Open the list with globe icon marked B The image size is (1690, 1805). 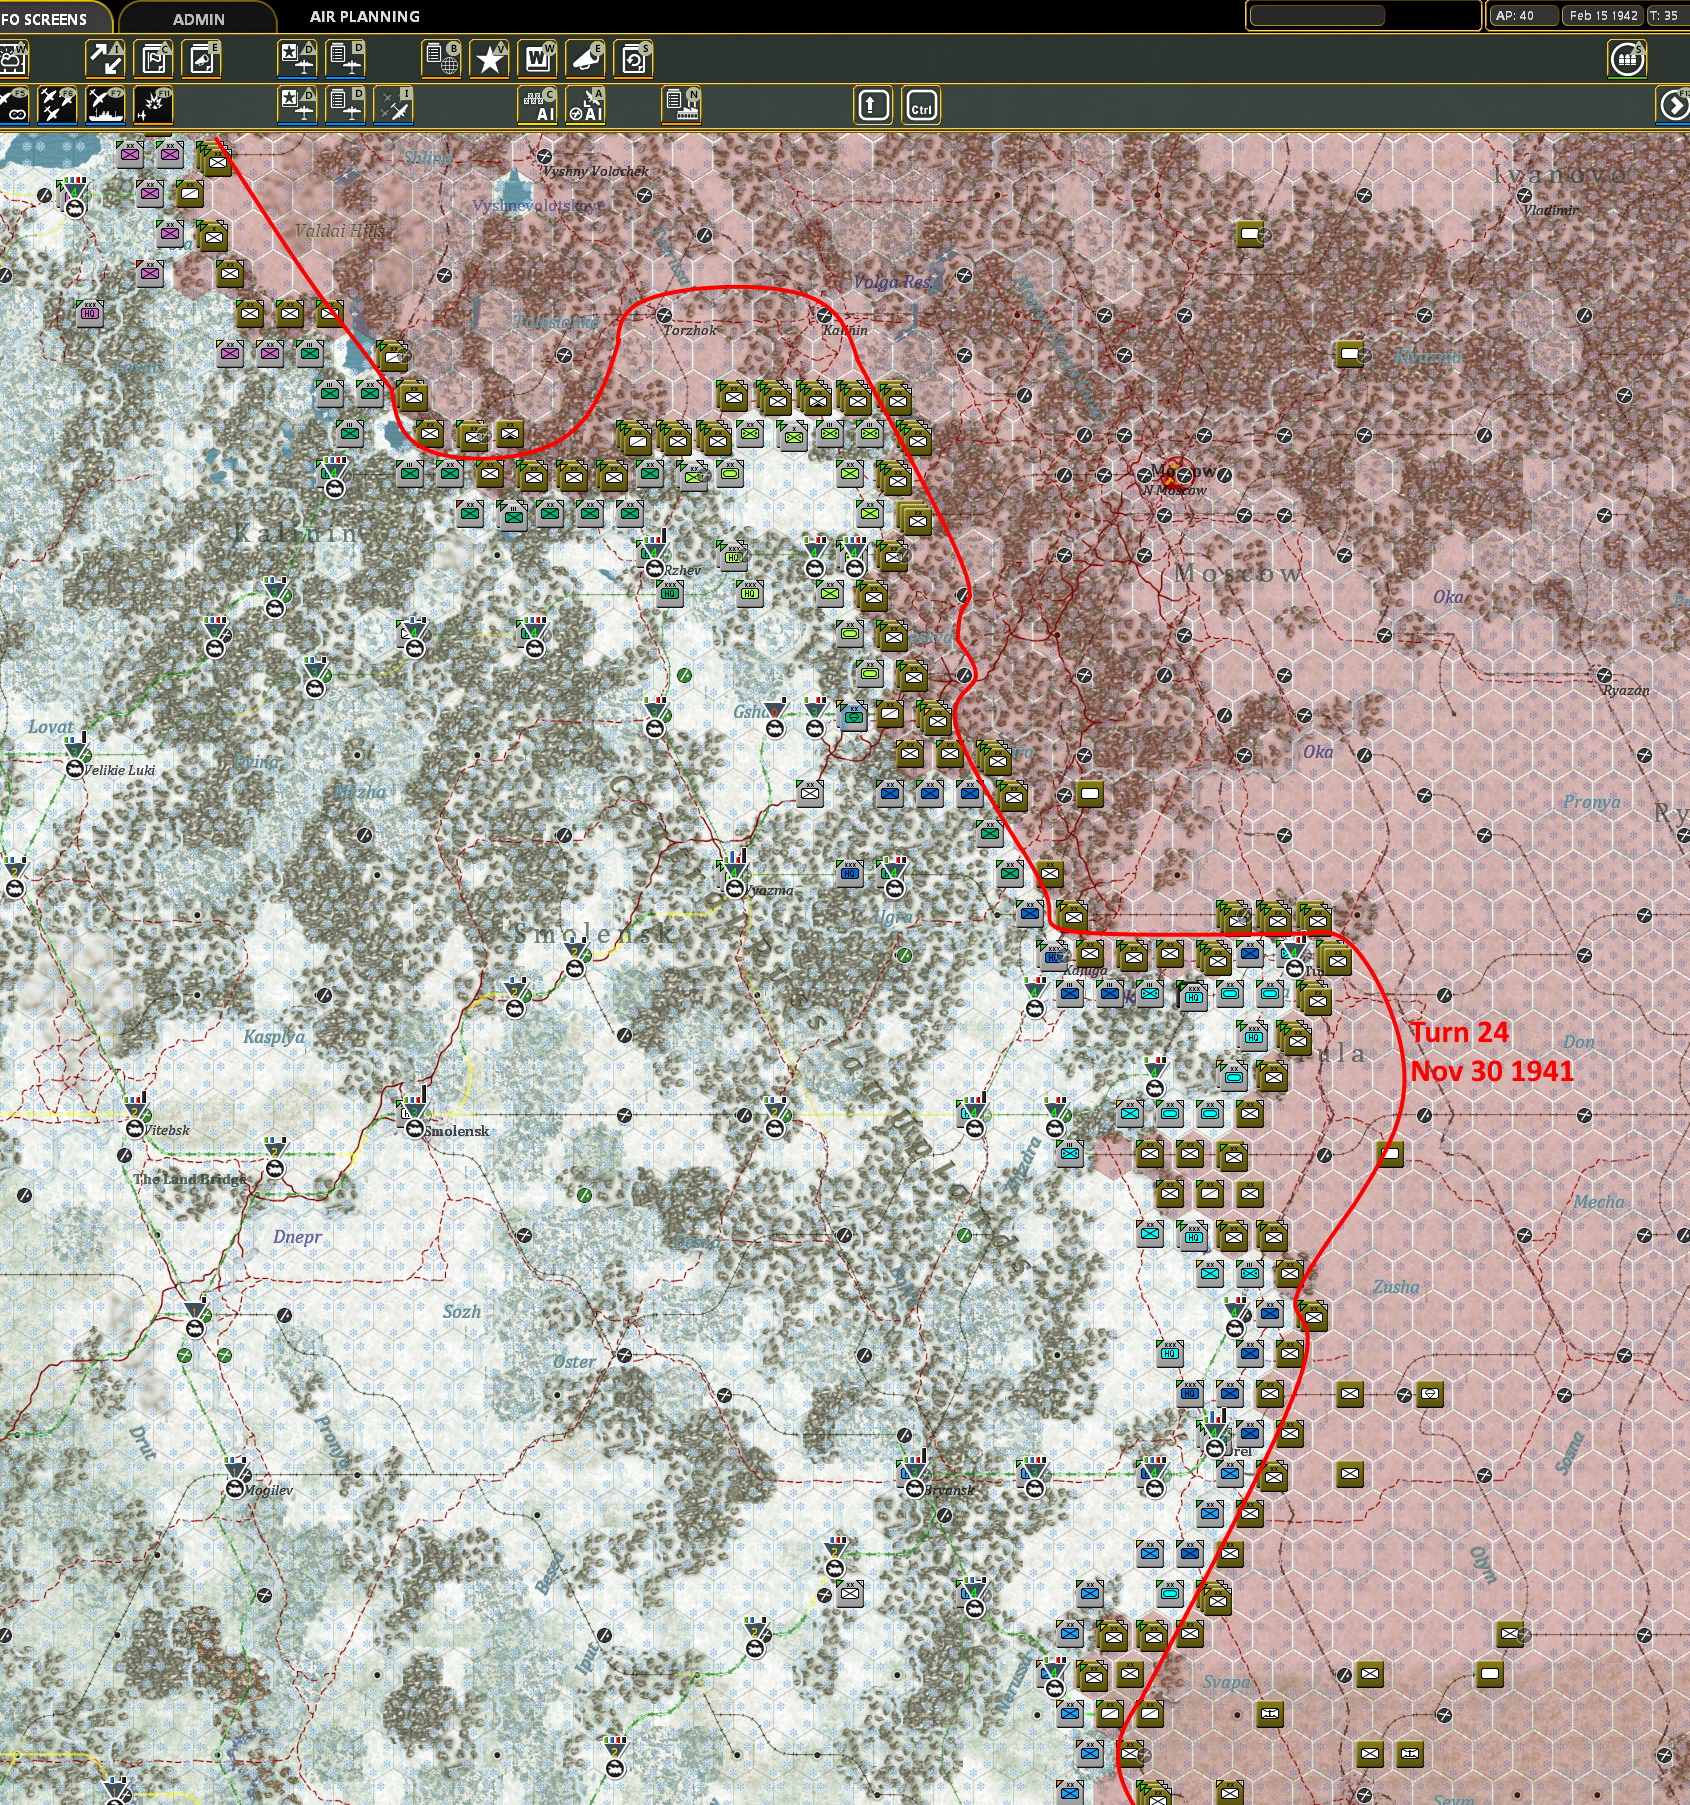tap(441, 60)
